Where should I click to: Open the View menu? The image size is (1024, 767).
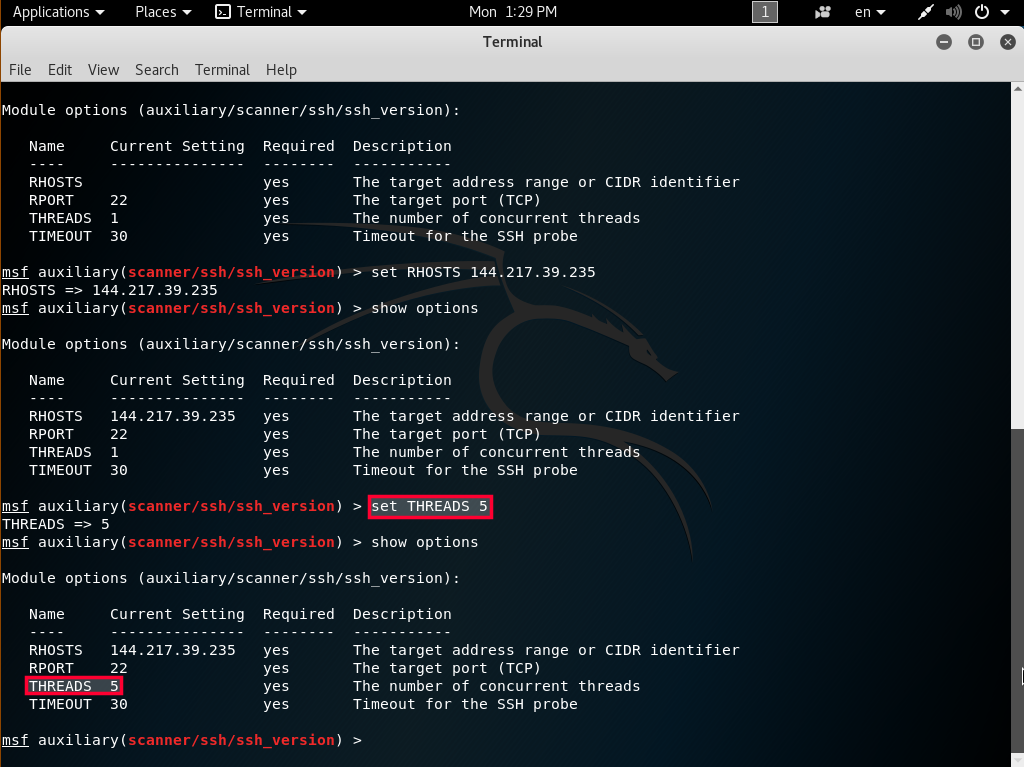point(103,70)
